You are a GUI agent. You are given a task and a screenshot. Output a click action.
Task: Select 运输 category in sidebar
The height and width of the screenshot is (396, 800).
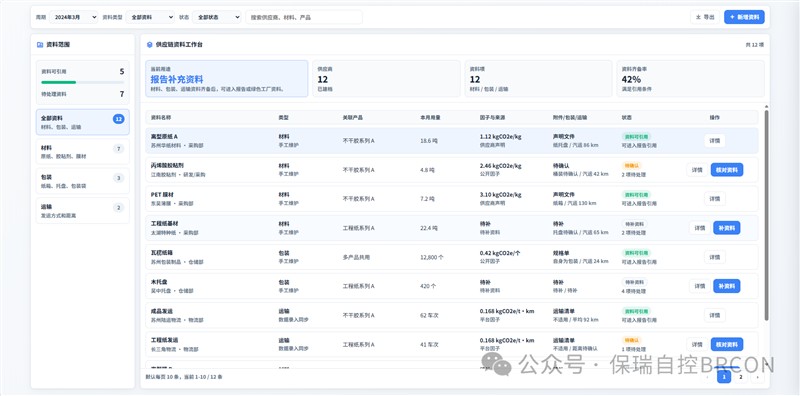click(x=83, y=211)
